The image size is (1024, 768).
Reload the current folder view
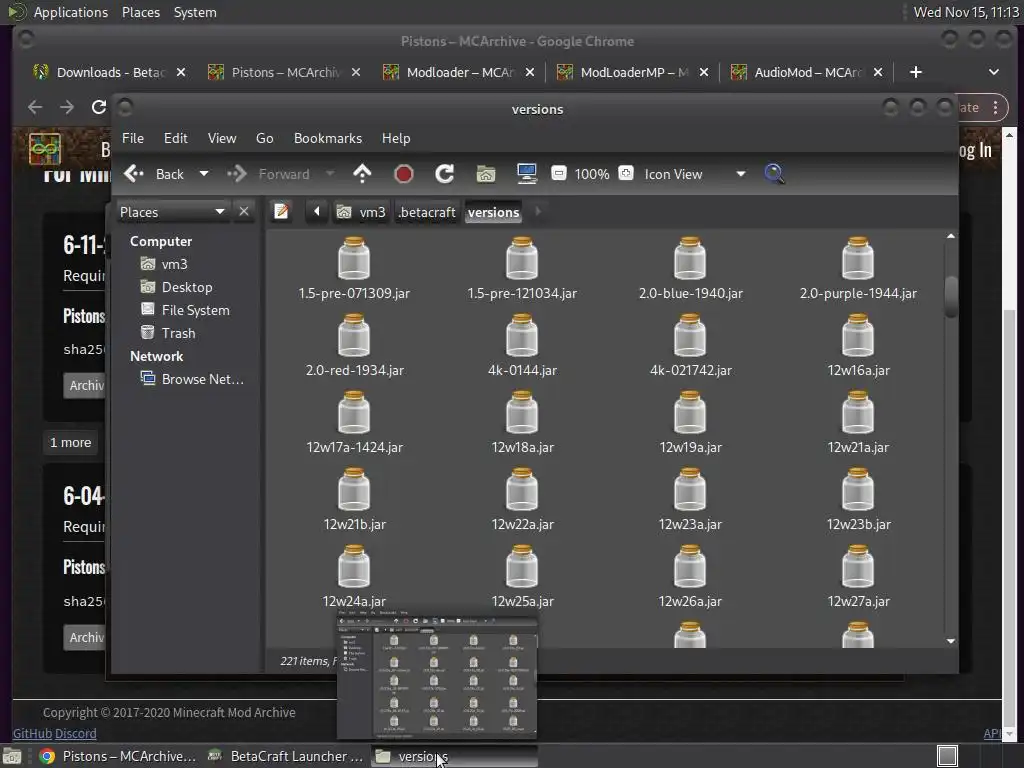click(x=445, y=174)
